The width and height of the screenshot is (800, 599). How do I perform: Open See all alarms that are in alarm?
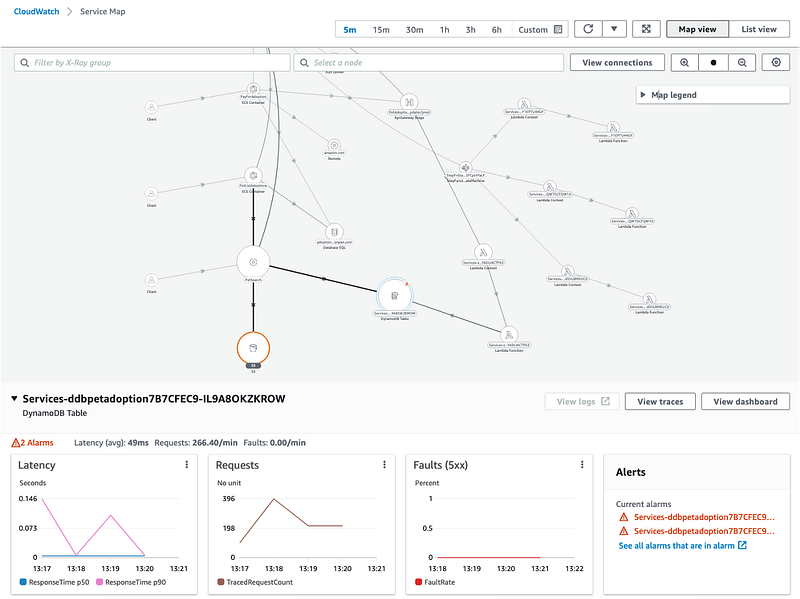(x=682, y=545)
